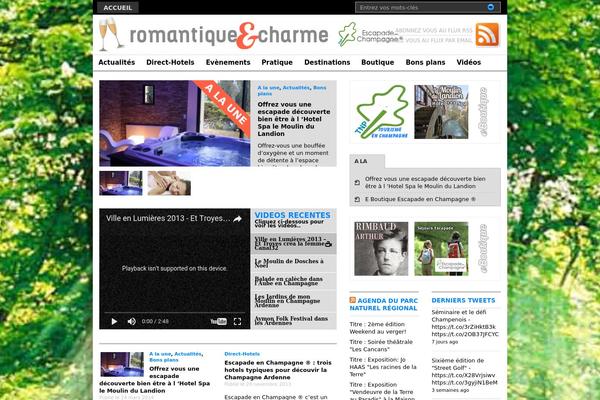Select the massage slider thumbnail
Image resolution: width=600 pixels, height=400 pixels.
(169, 183)
